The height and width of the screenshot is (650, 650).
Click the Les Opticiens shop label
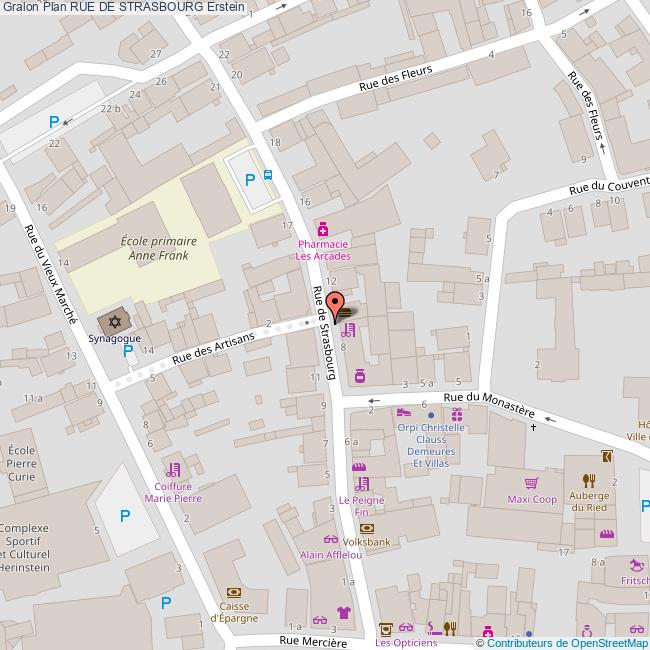point(406,642)
